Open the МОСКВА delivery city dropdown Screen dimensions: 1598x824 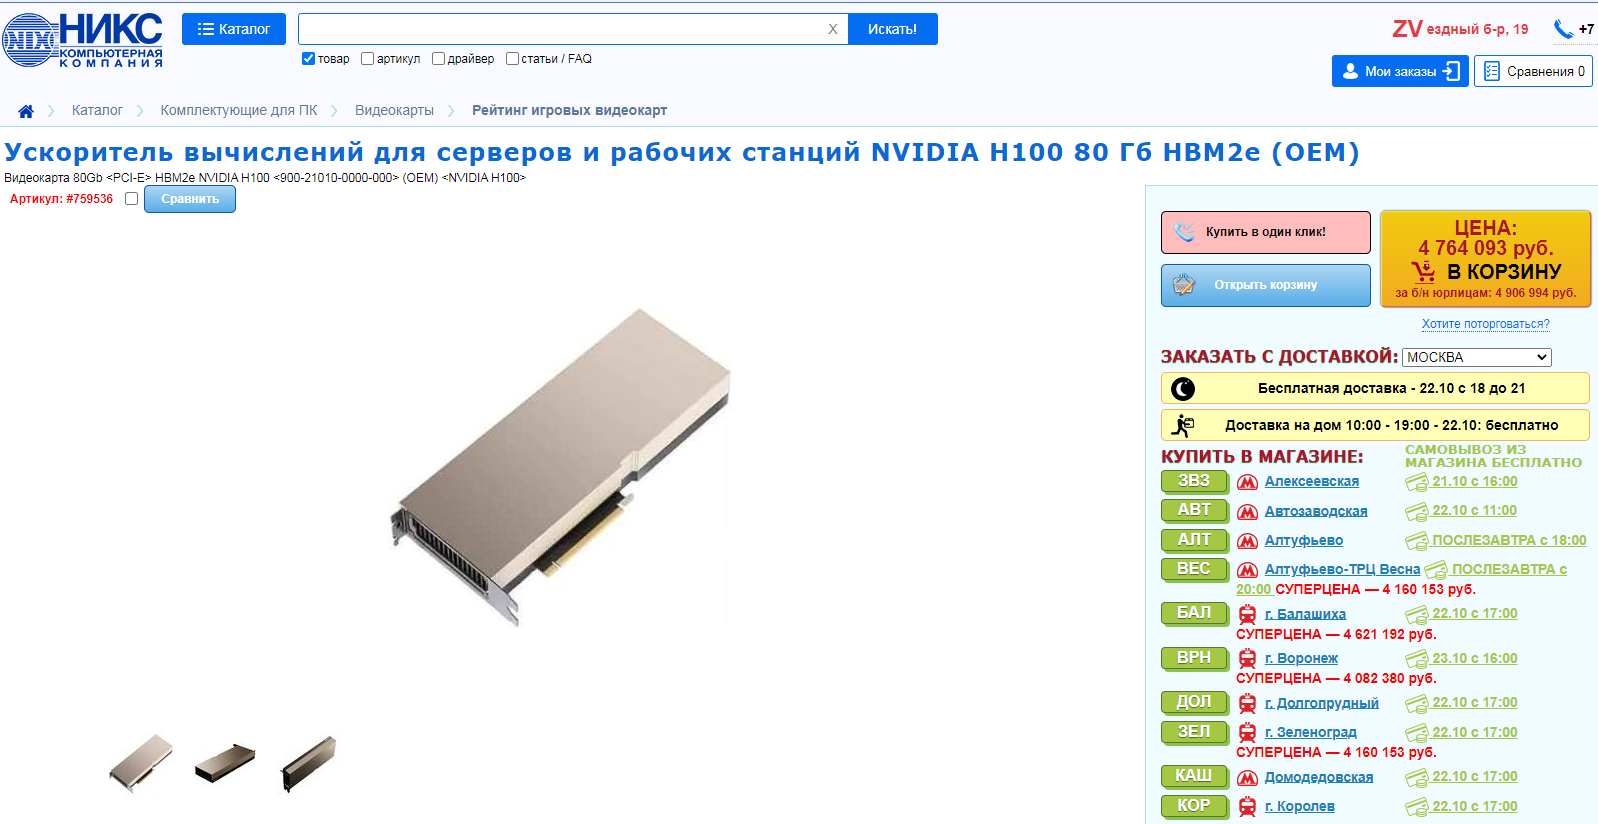(1476, 357)
